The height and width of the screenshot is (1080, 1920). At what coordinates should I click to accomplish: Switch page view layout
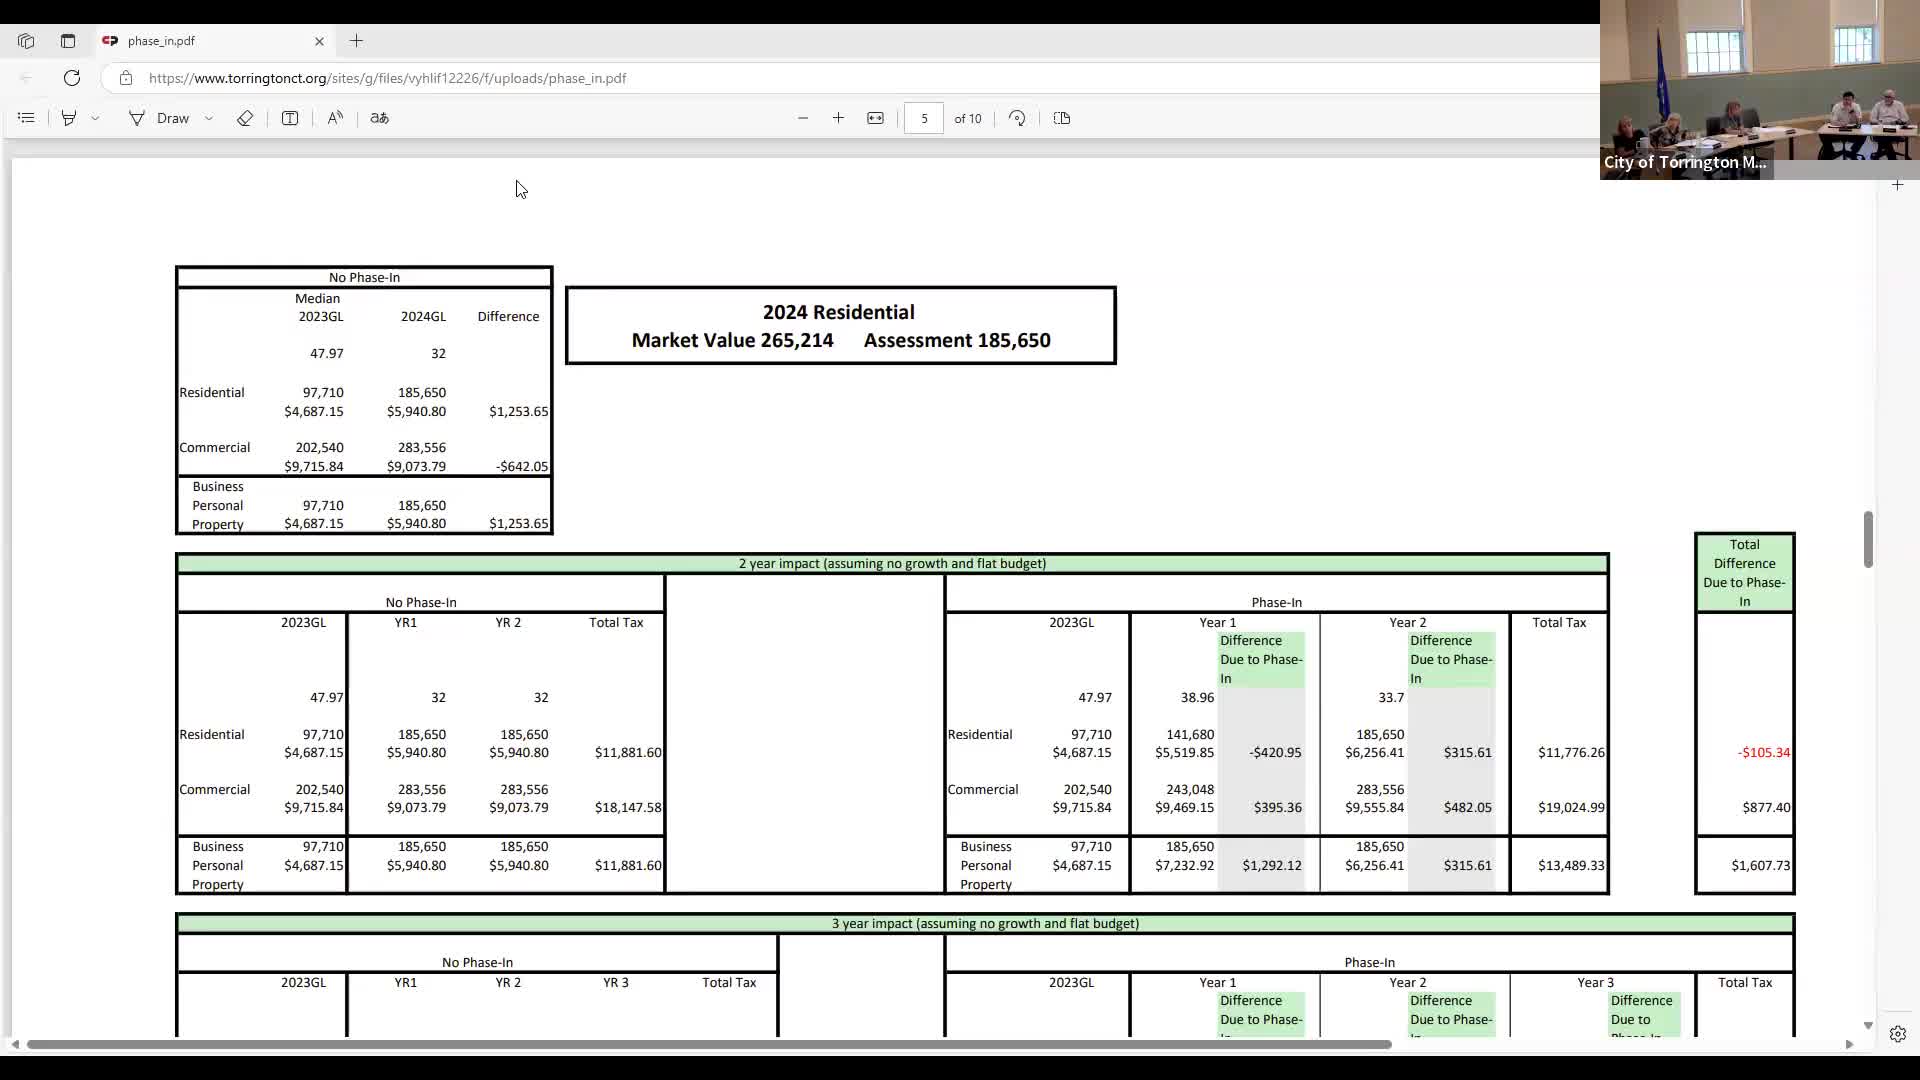pos(1062,118)
